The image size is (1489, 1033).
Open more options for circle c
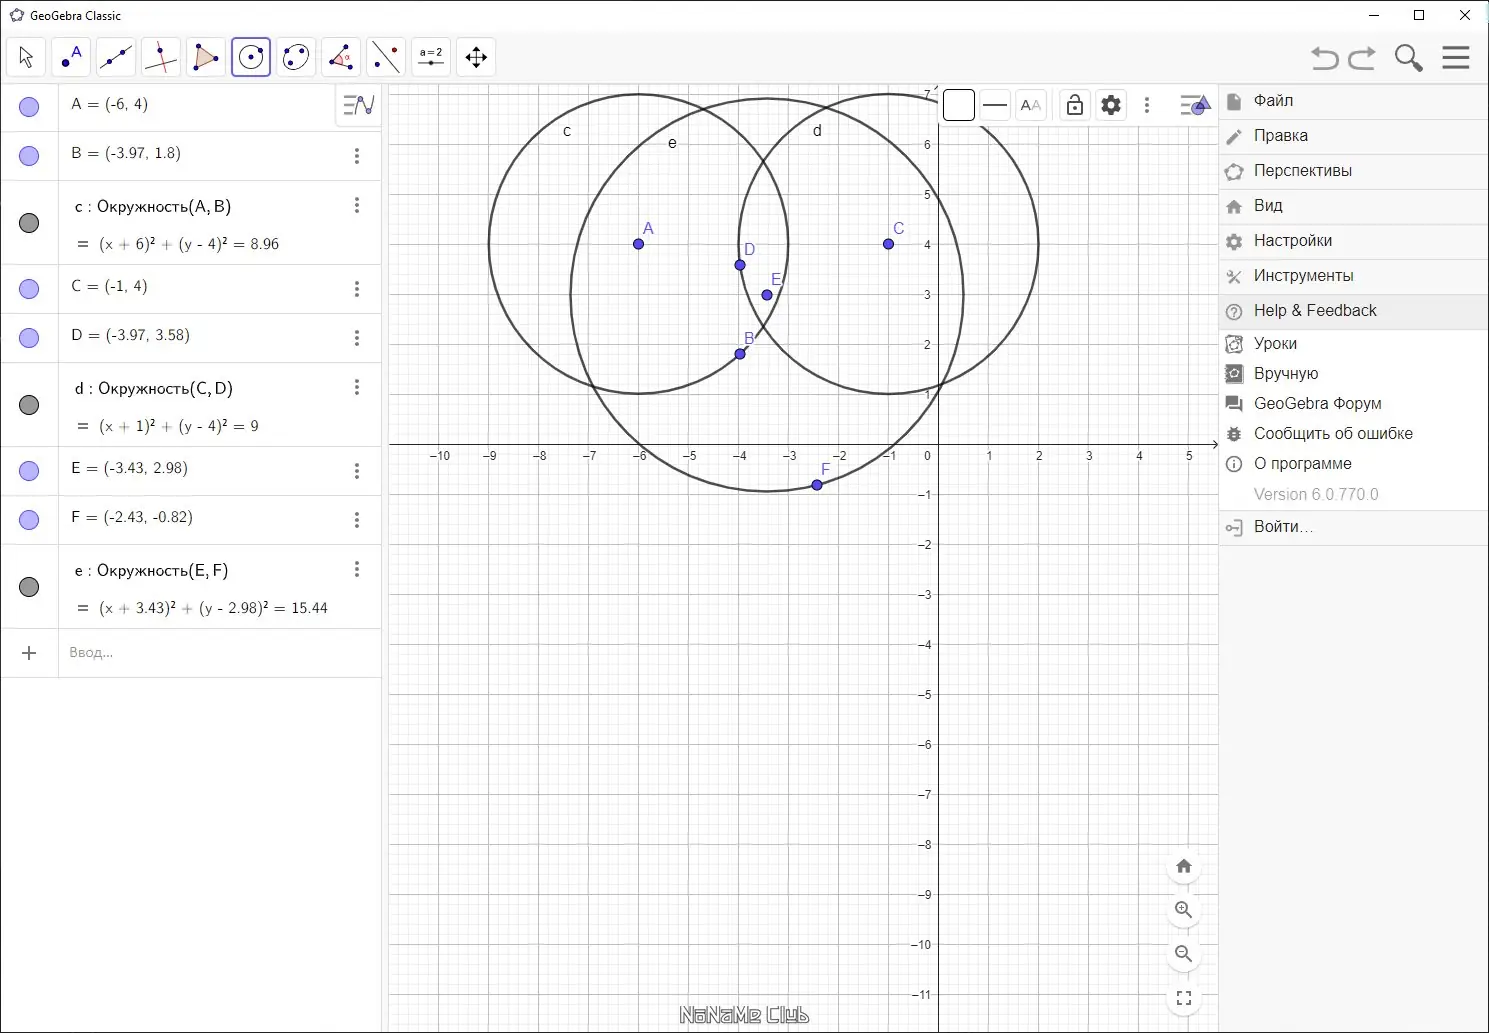tap(357, 205)
